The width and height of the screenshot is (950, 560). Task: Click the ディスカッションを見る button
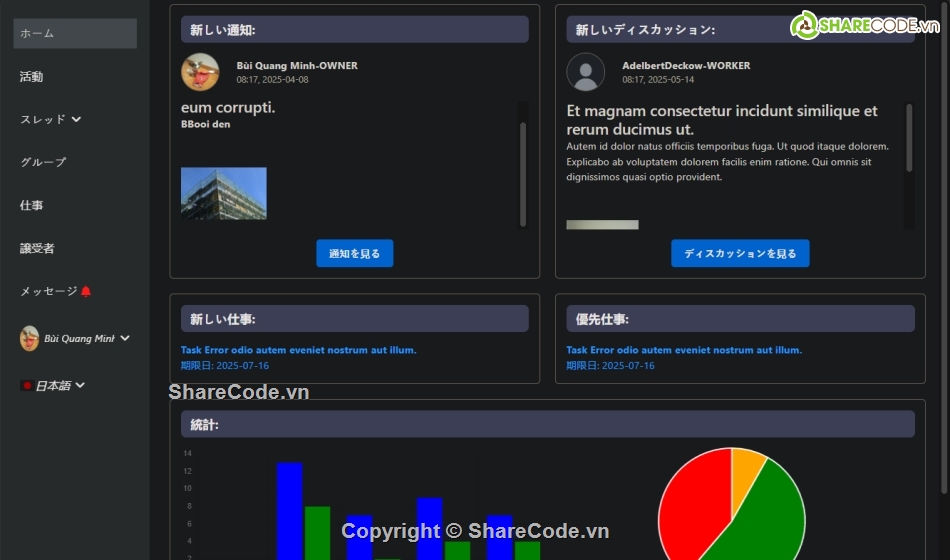[x=740, y=253]
